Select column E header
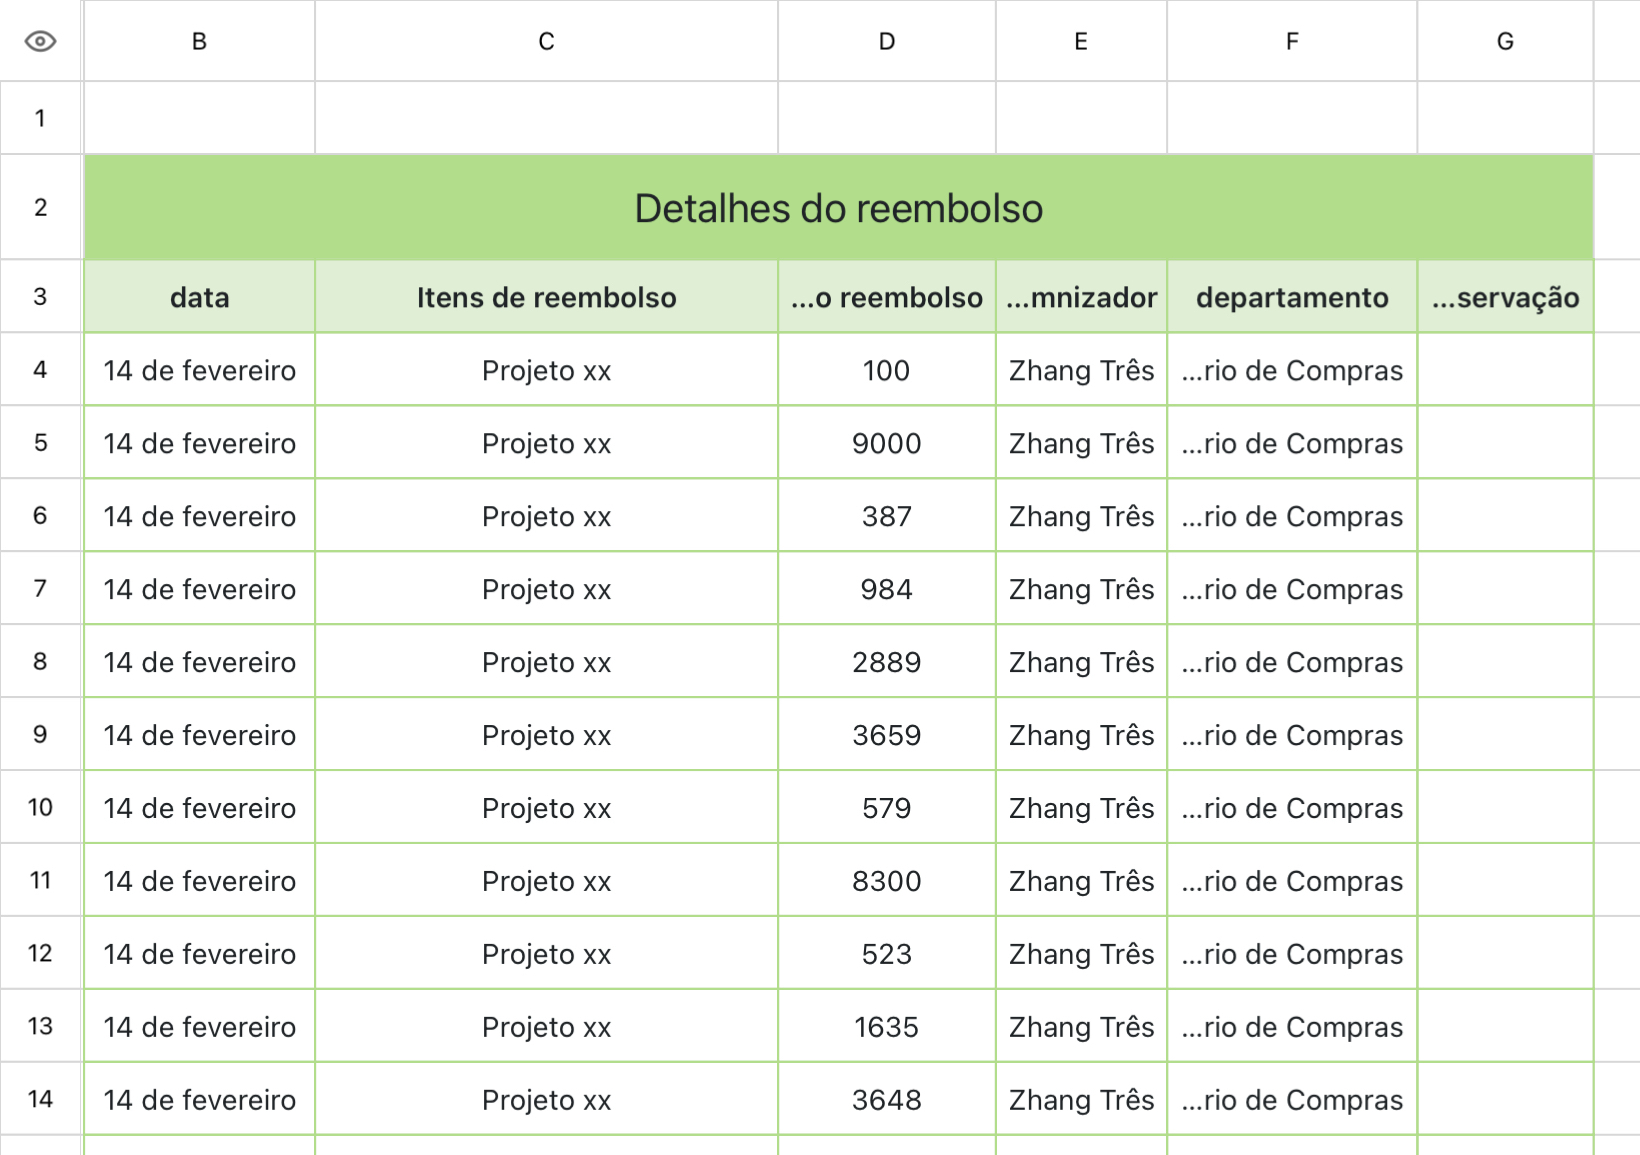This screenshot has height=1155, width=1640. 1081,41
